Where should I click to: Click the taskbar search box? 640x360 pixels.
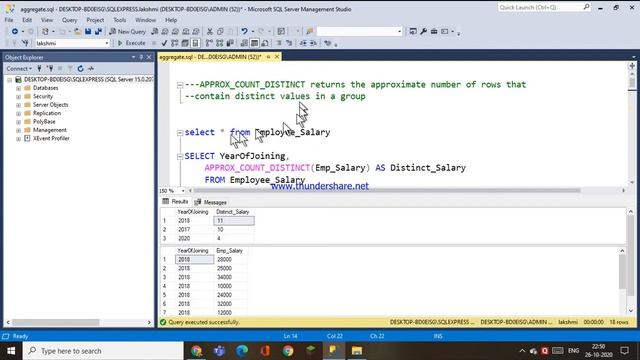tap(103, 351)
